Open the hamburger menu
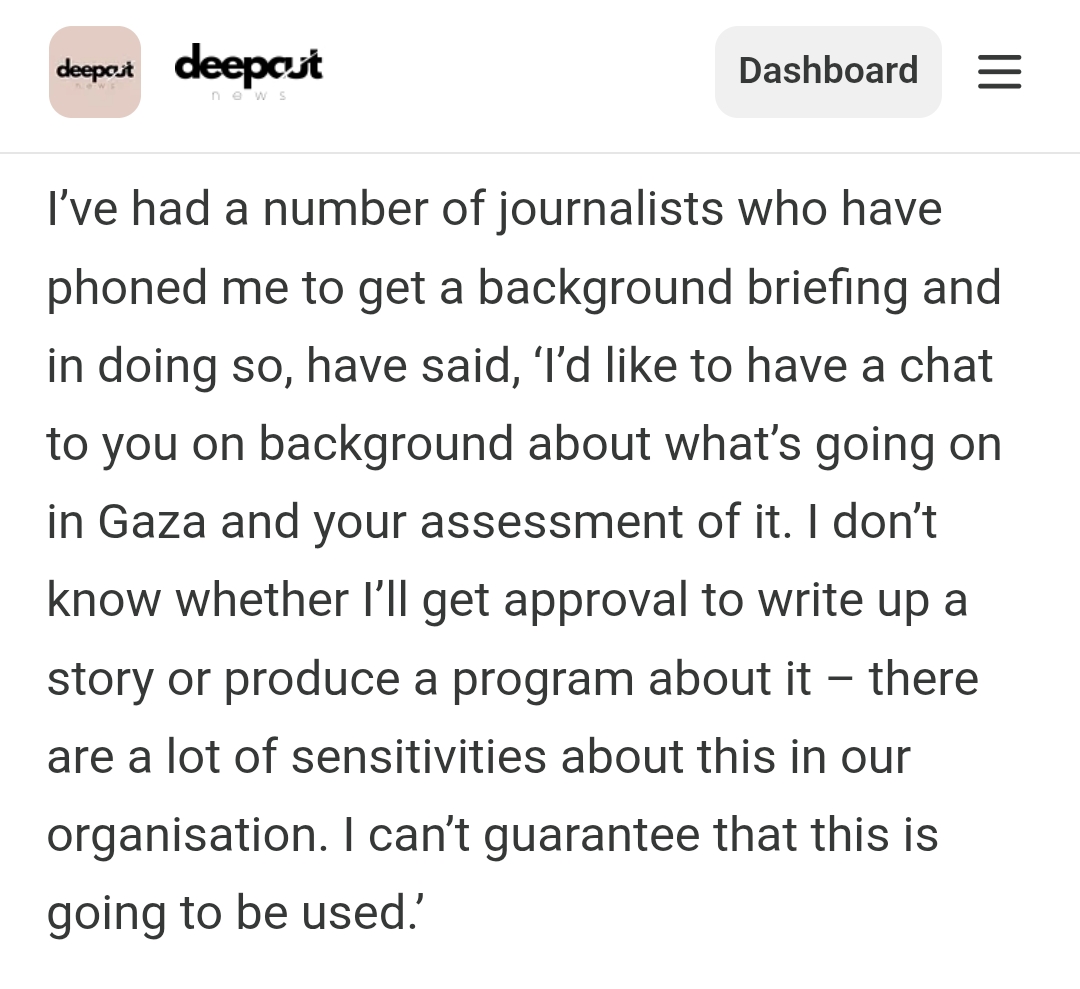The width and height of the screenshot is (1080, 989). [999, 72]
